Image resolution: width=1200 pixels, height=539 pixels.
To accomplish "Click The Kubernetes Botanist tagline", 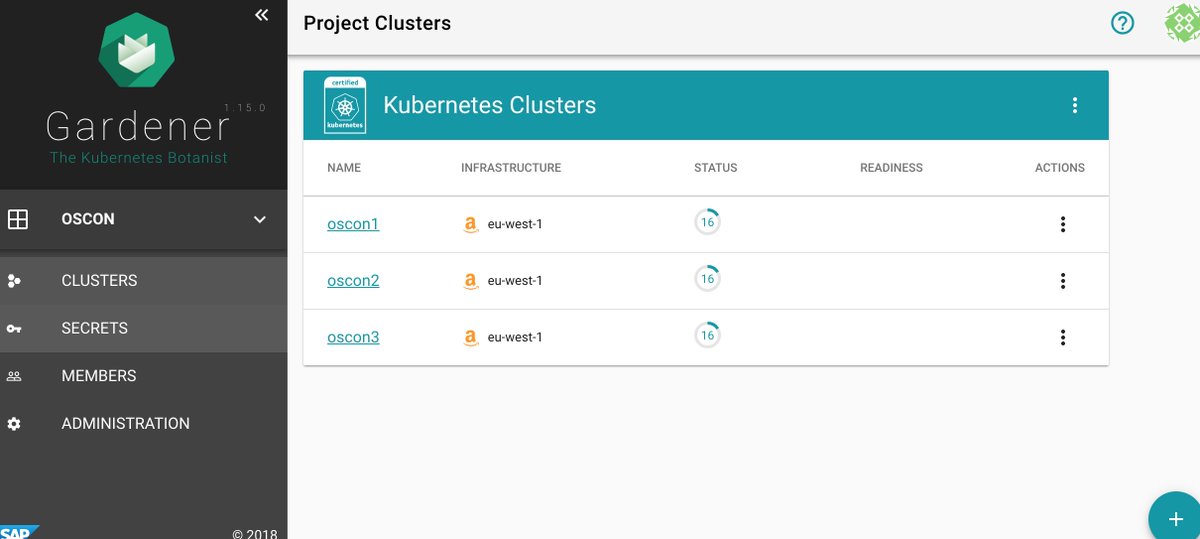I will (x=139, y=158).
